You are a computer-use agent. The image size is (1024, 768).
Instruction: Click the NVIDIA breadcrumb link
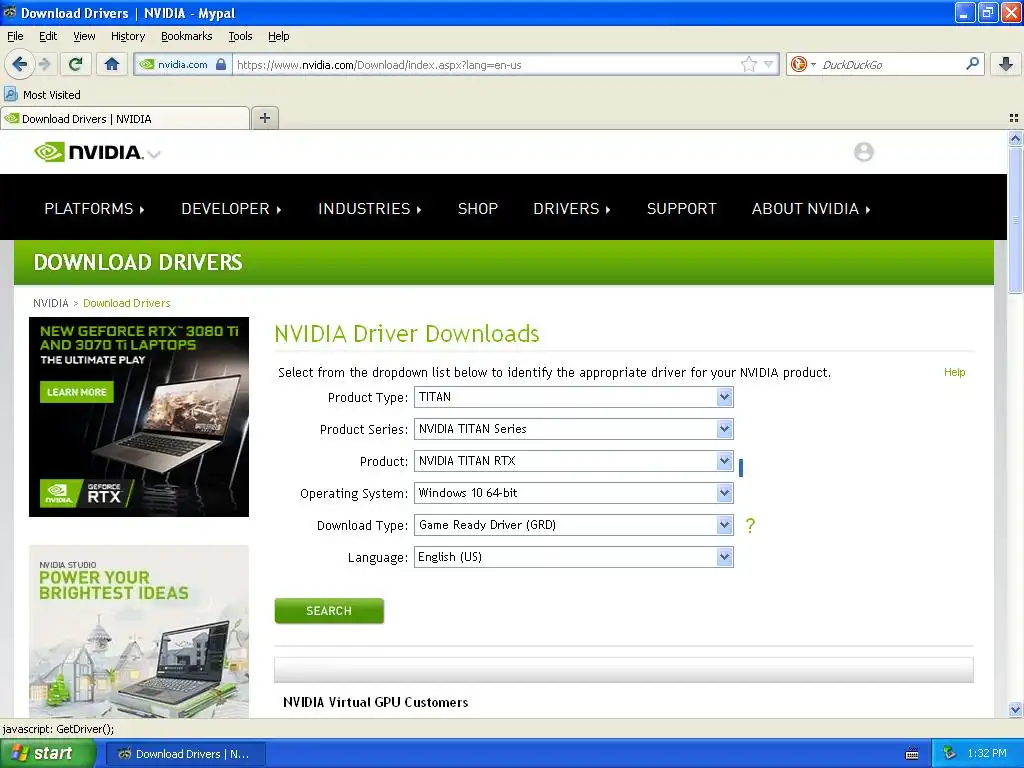tap(50, 303)
